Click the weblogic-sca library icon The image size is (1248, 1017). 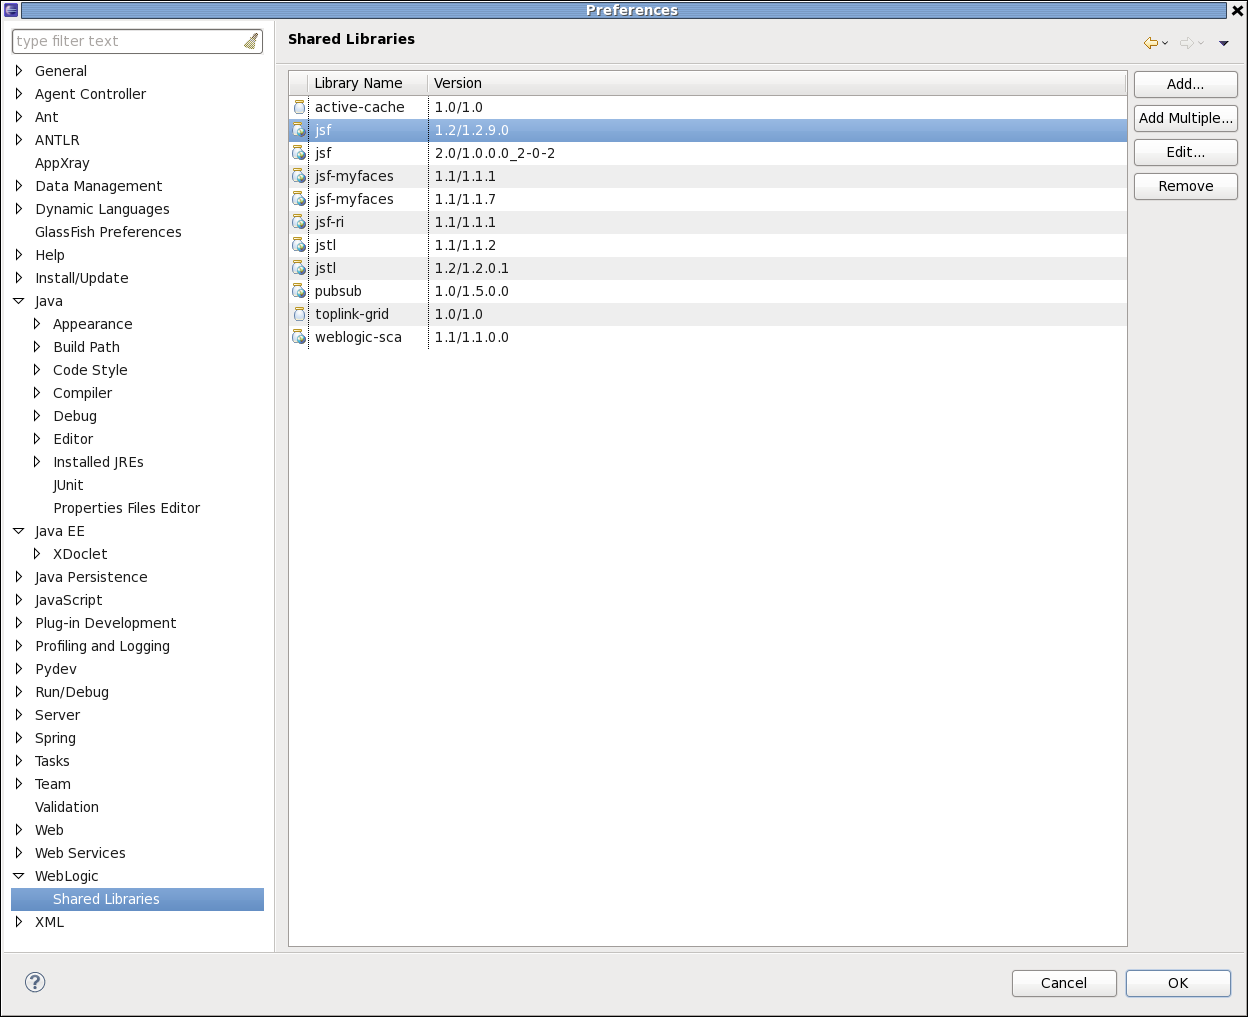pyautogui.click(x=299, y=337)
